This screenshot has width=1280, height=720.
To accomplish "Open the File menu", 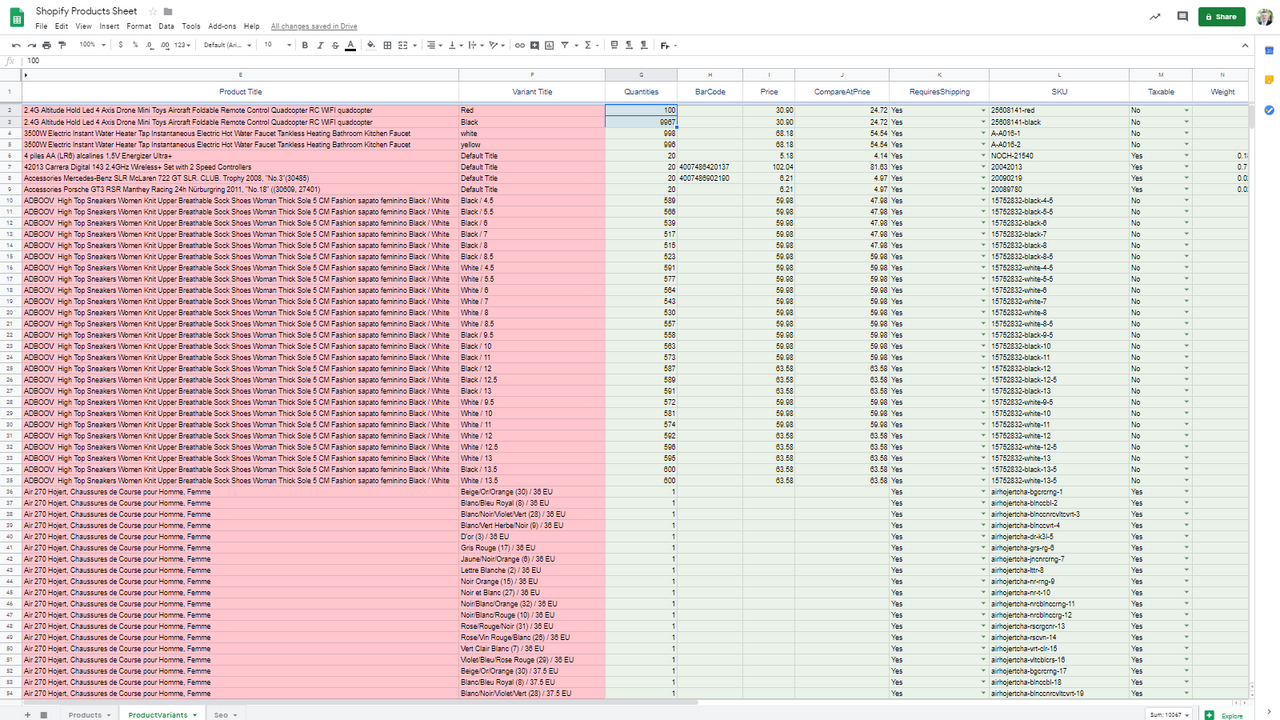I will [41, 26].
